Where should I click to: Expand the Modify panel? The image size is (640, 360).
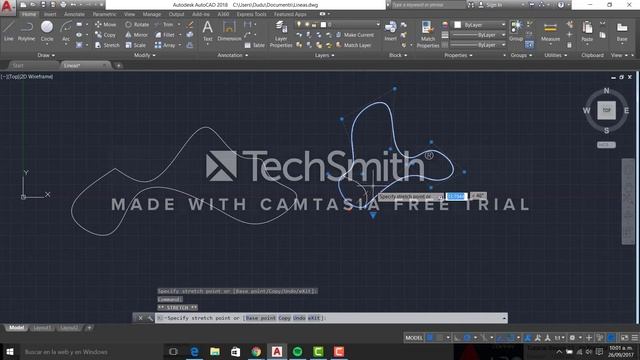144,55
